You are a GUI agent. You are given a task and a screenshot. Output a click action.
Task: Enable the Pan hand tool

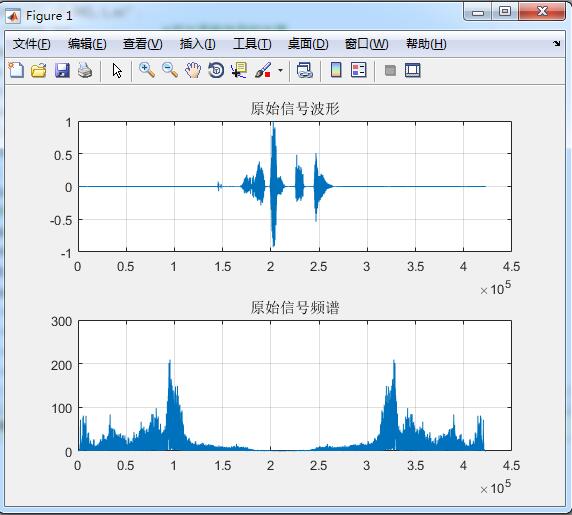pyautogui.click(x=193, y=70)
